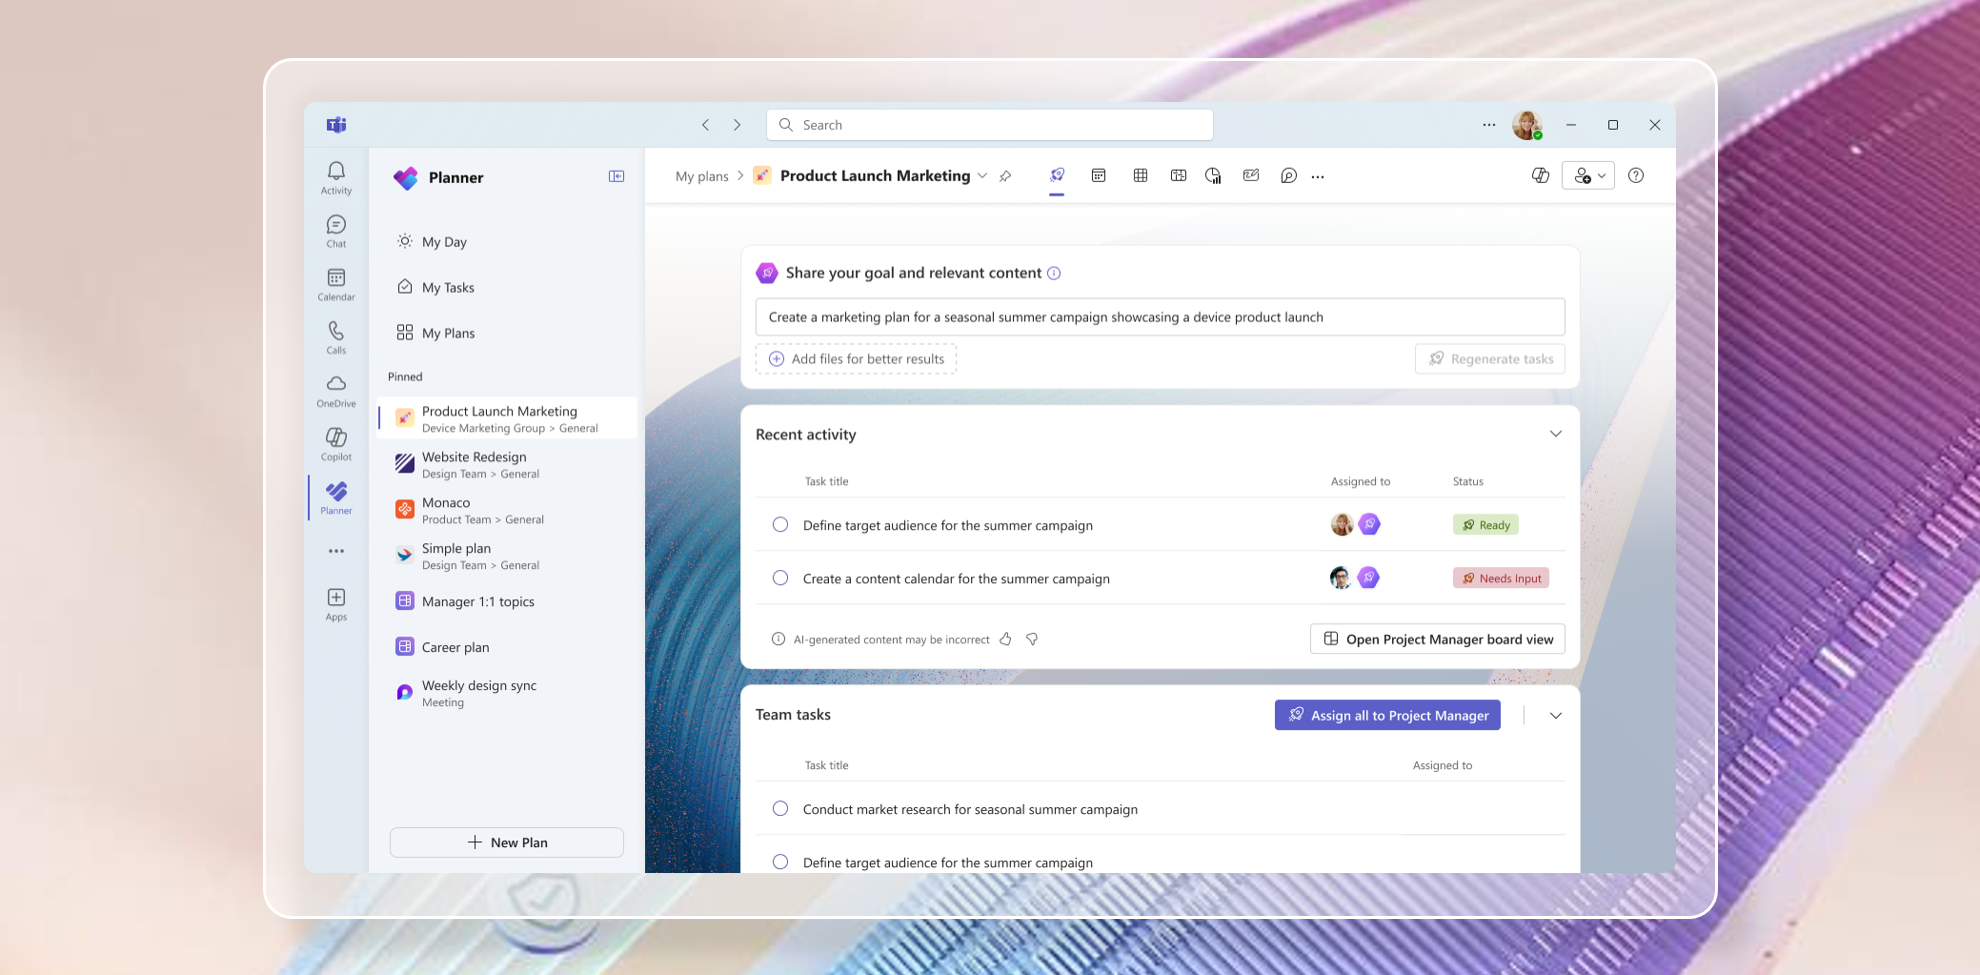Switch to the Charts view icon
The image size is (1980, 975).
(1213, 175)
